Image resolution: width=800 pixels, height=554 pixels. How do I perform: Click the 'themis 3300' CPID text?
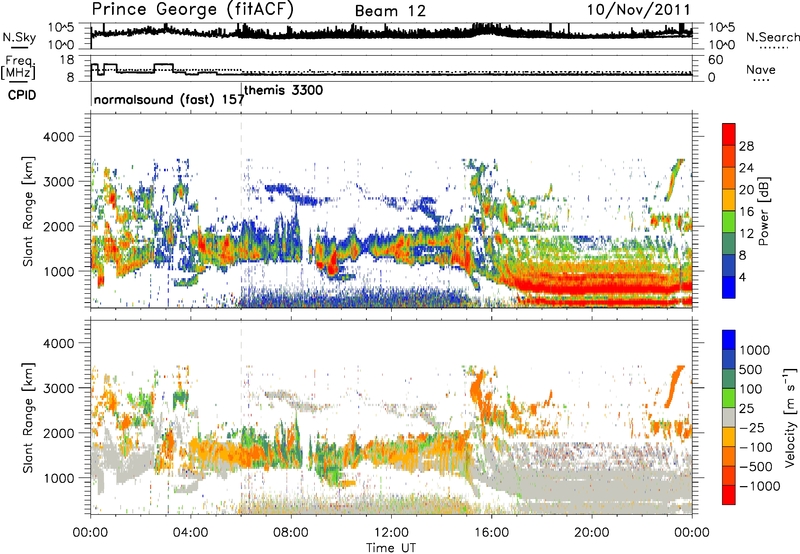[284, 90]
